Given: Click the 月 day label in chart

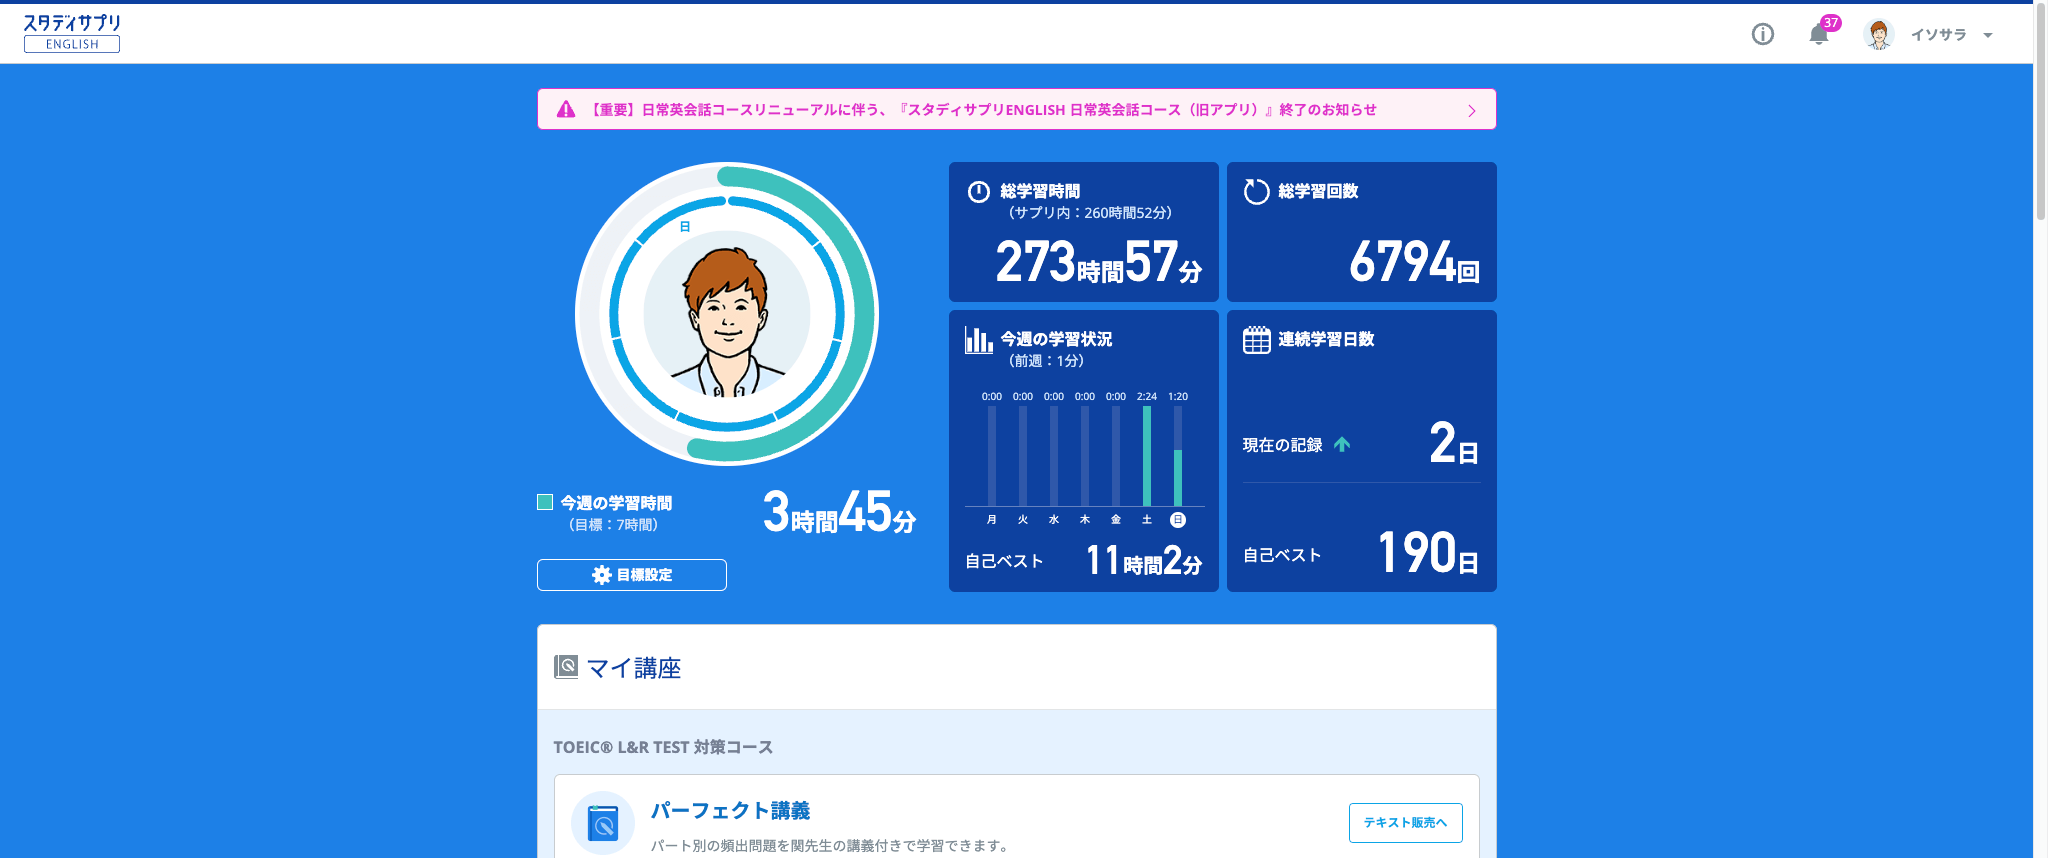Looking at the screenshot, I should coord(992,519).
